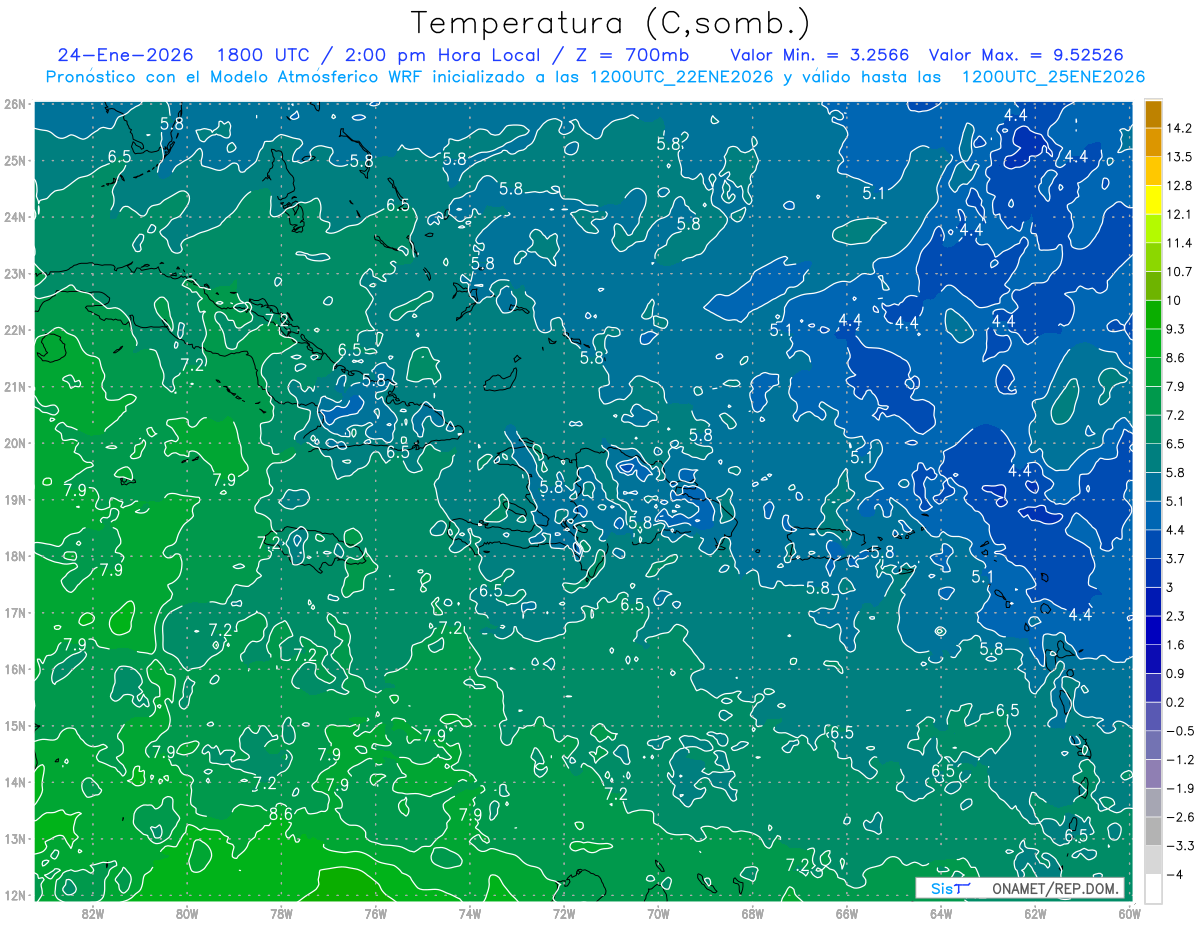Click the '80W' longitude axis label
Viewport: 1200px width, 927px height.
(187, 913)
